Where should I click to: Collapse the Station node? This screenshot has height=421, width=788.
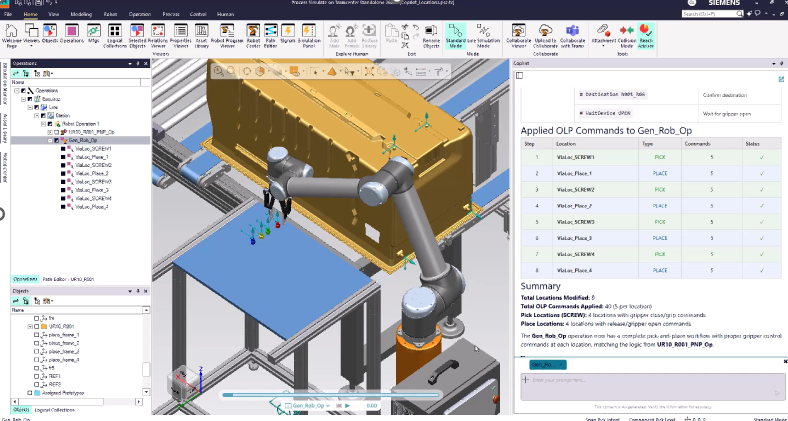[36, 116]
